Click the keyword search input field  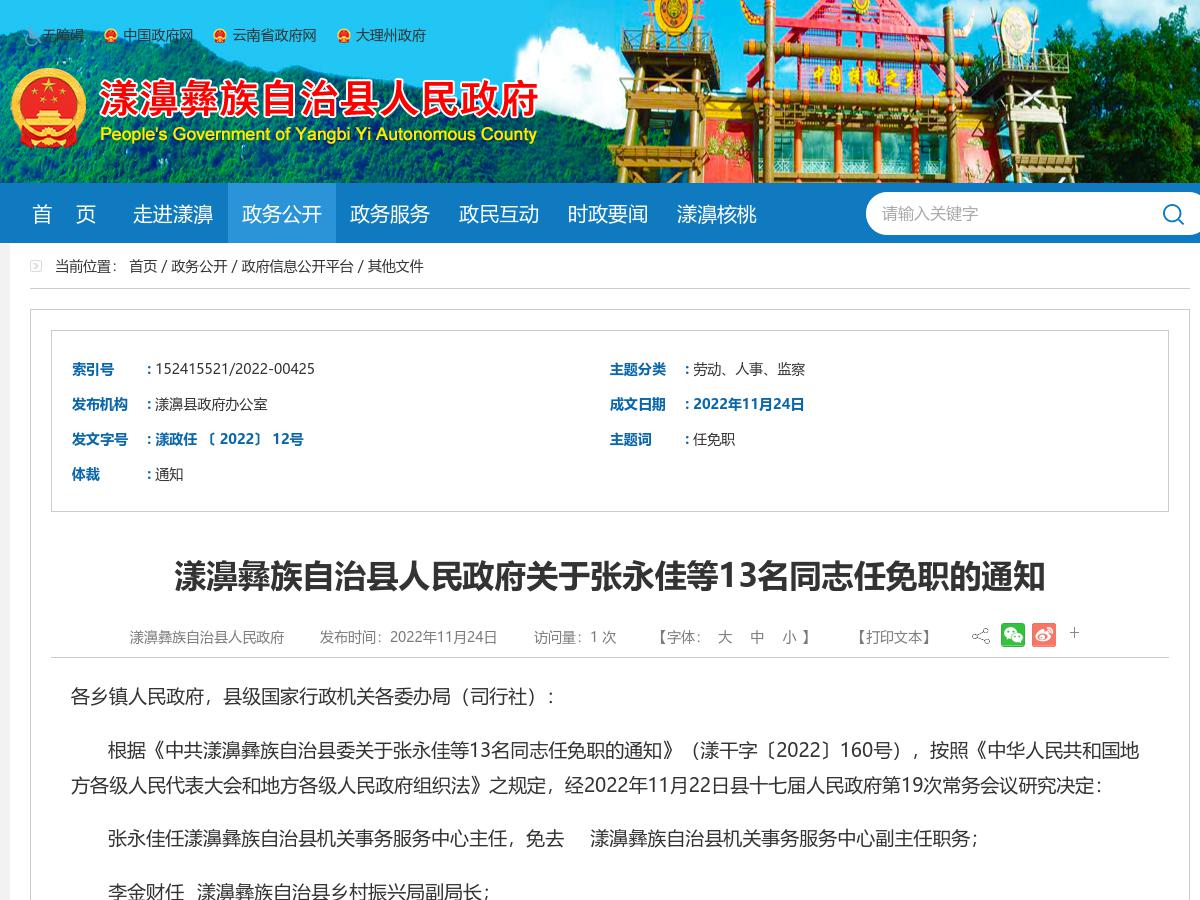(1000, 214)
